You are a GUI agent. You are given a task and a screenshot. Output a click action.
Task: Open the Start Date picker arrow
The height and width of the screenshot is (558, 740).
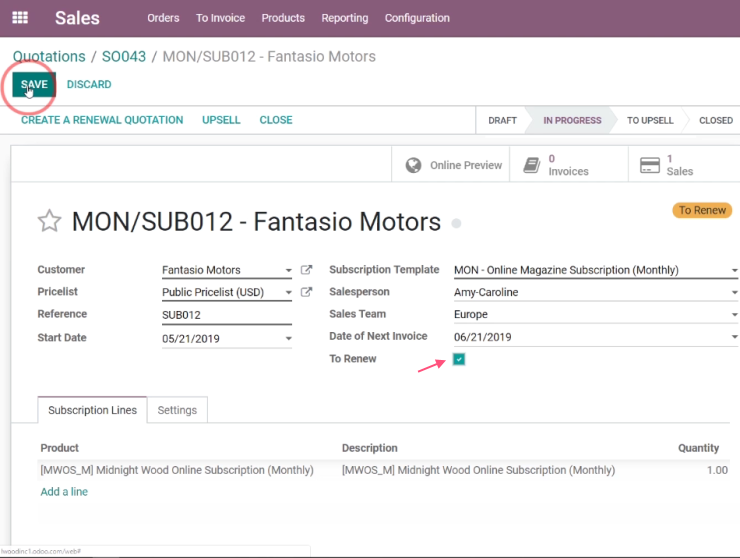(288, 338)
